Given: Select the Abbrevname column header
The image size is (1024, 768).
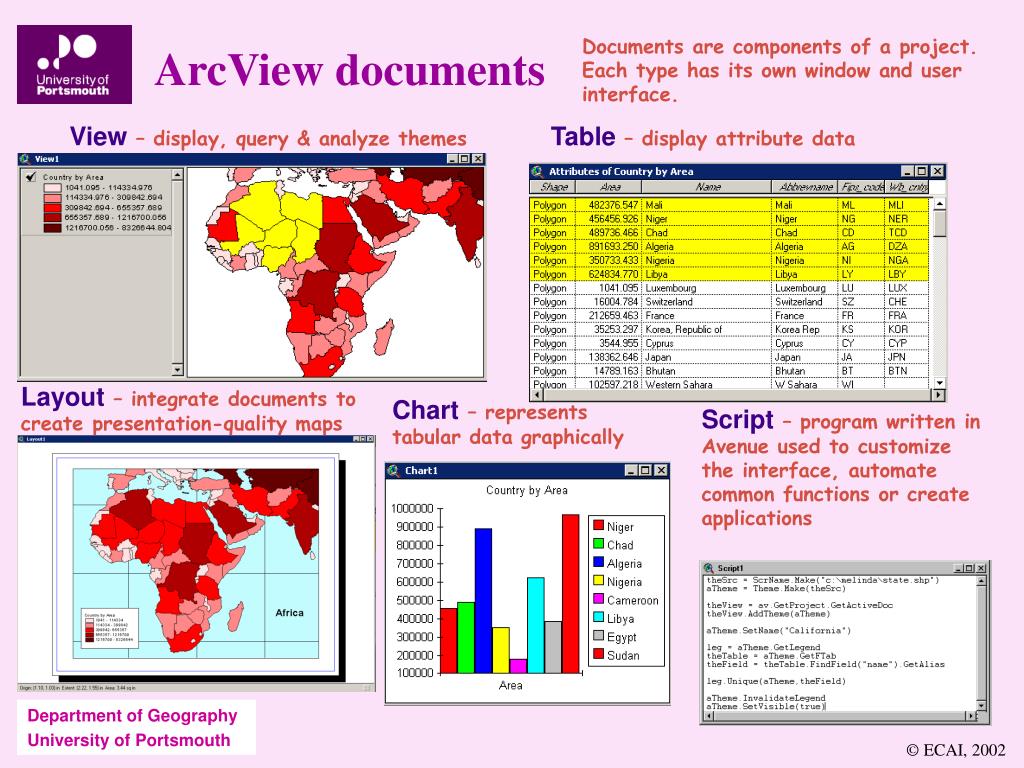Looking at the screenshot, I should (x=805, y=187).
